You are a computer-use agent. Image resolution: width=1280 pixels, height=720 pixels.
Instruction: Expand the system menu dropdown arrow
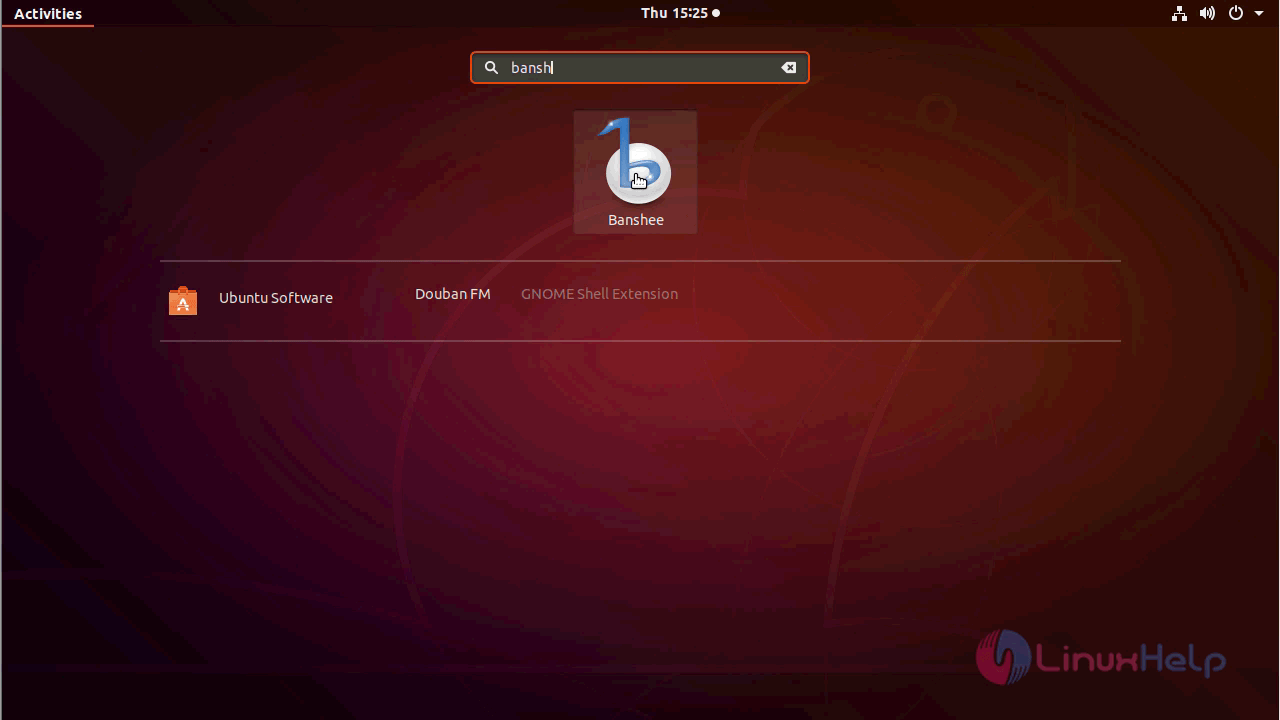click(x=1259, y=14)
